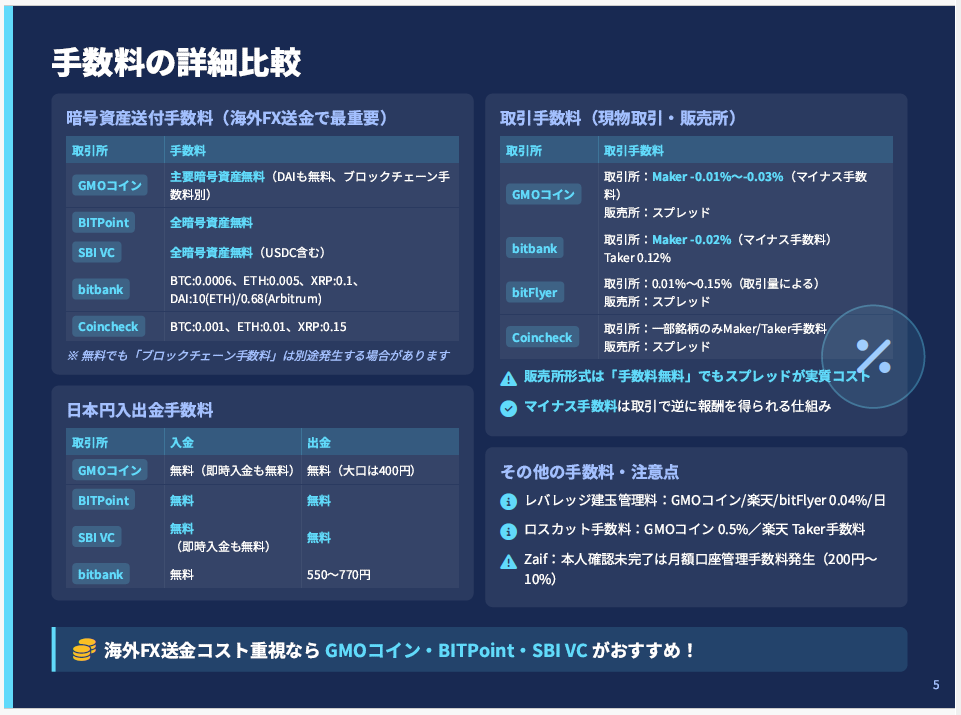
Task: Click 主要暗号資産無料 in GMOコイン row
Action: coord(217,176)
